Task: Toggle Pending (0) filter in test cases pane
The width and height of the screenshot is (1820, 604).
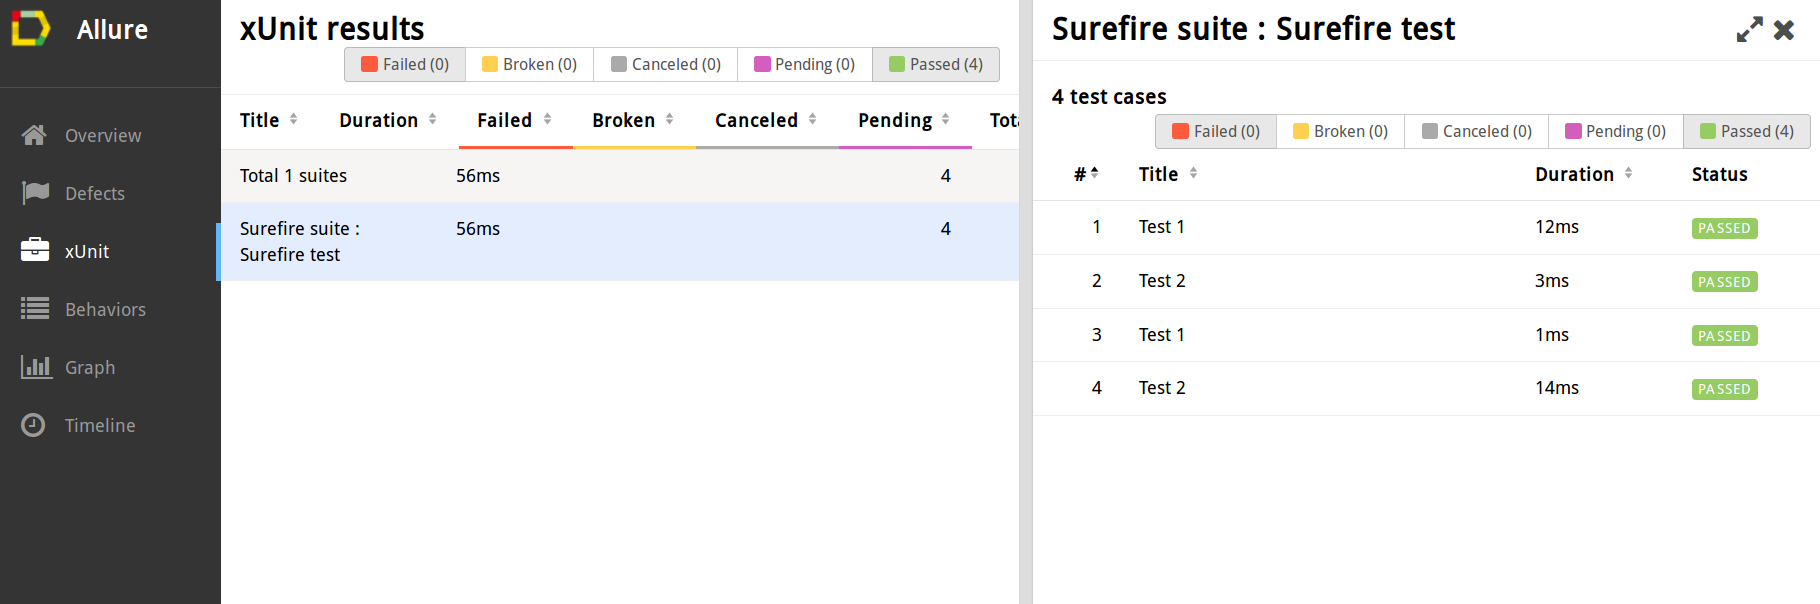Action: tap(1615, 131)
